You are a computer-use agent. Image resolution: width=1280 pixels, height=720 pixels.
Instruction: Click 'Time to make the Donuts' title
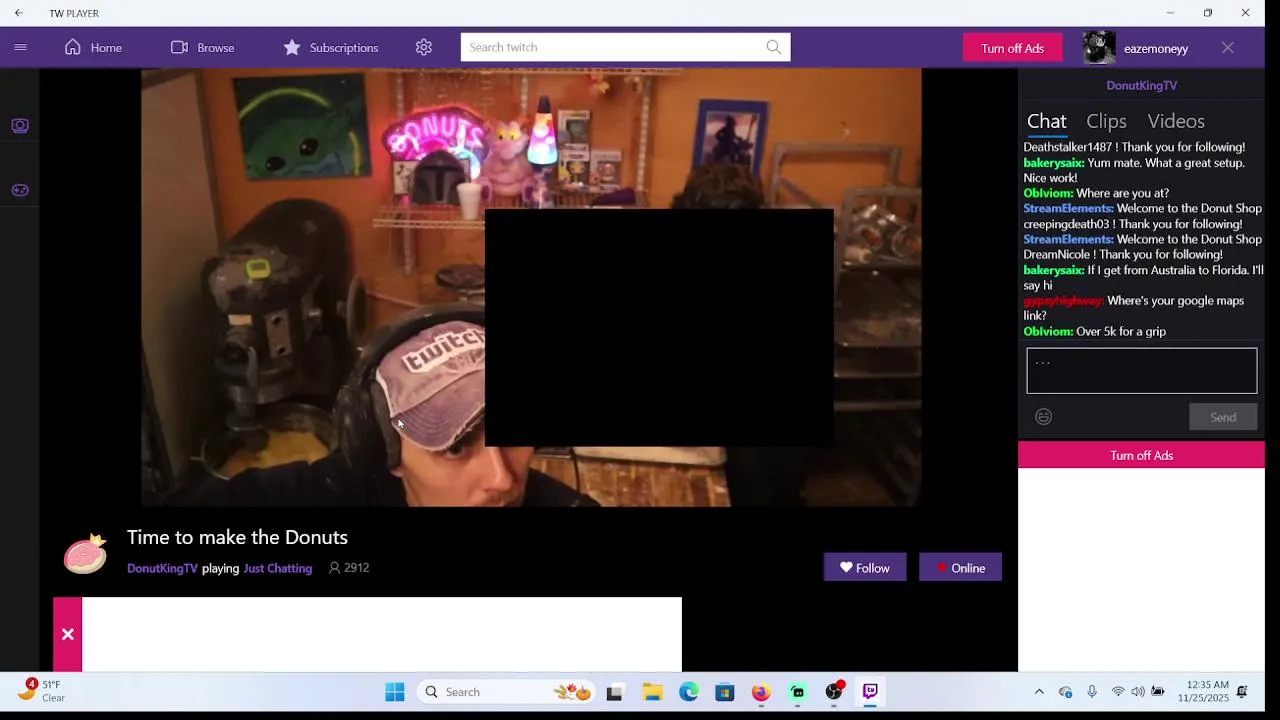pyautogui.click(x=237, y=537)
